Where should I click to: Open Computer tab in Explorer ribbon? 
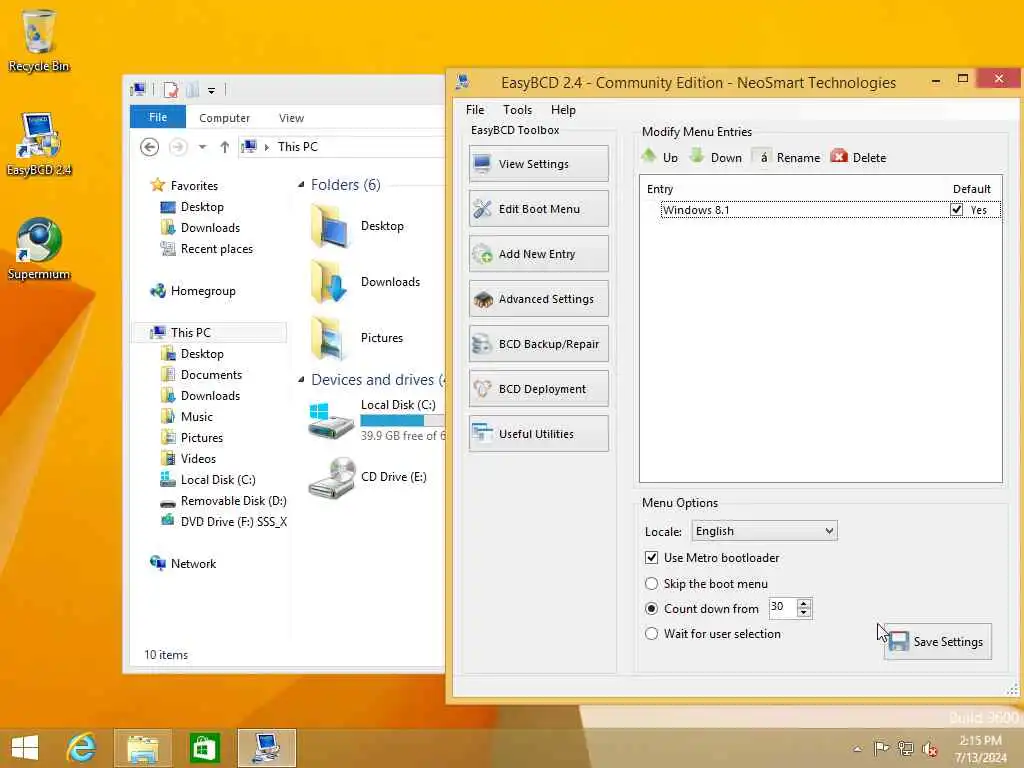(x=224, y=118)
